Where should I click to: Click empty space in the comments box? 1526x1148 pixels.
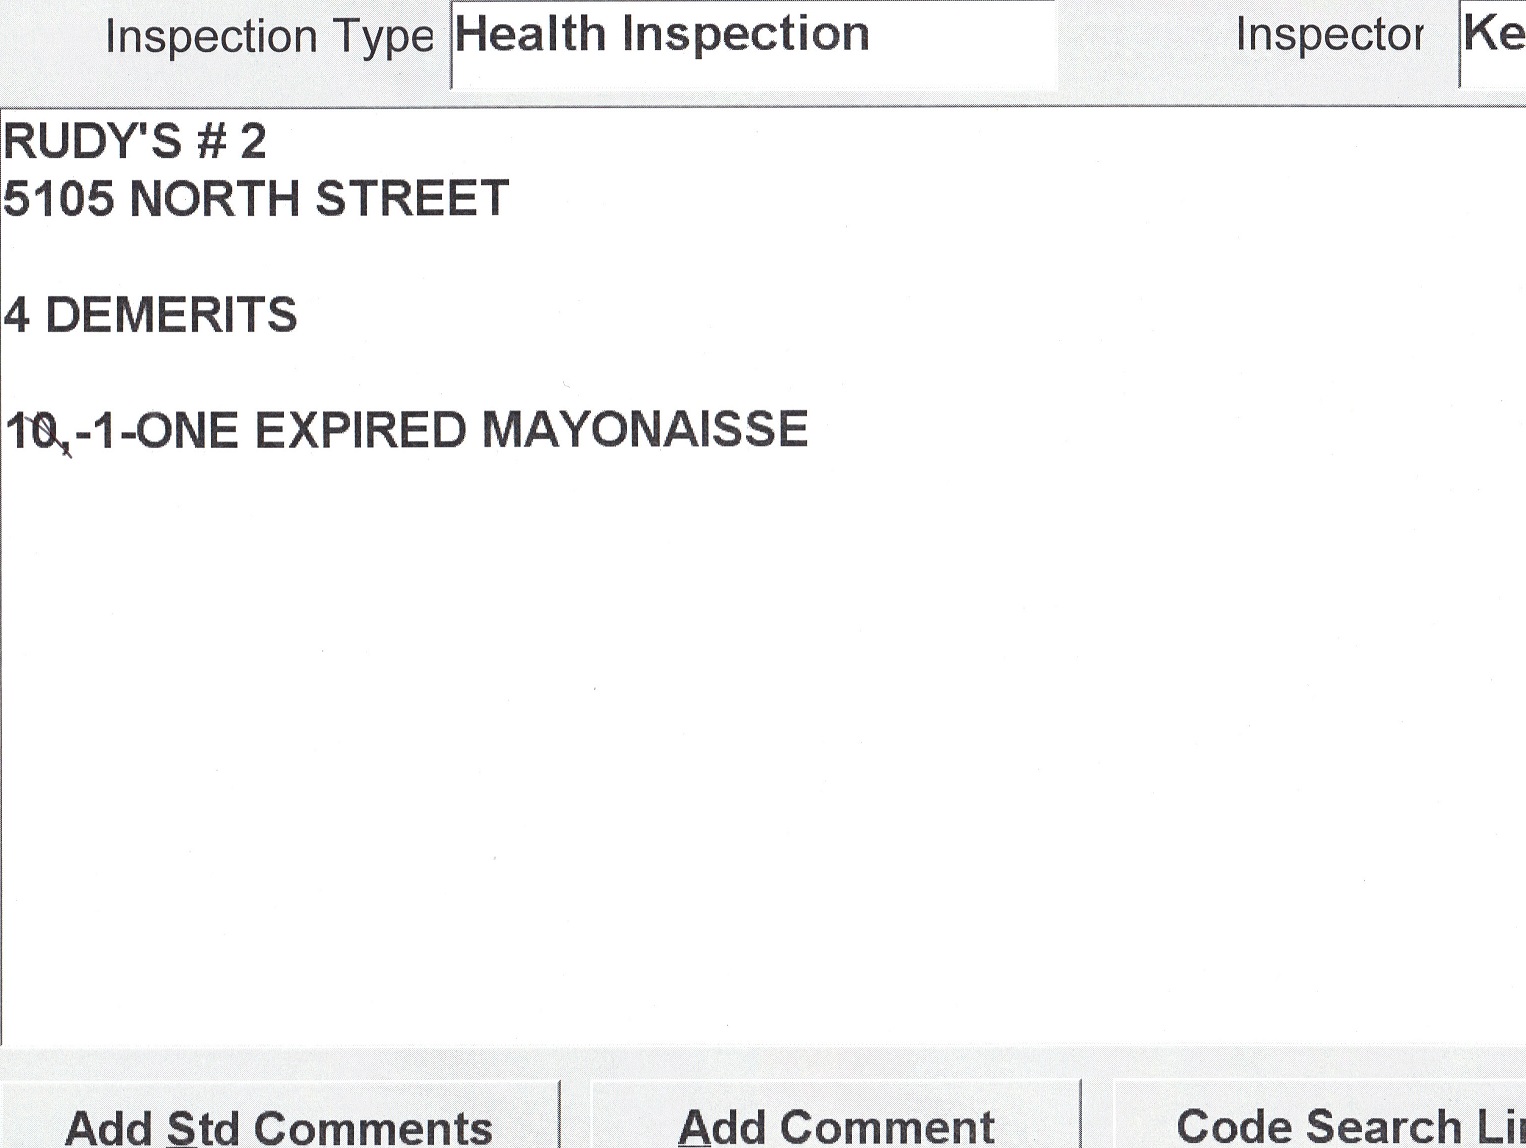(760, 750)
